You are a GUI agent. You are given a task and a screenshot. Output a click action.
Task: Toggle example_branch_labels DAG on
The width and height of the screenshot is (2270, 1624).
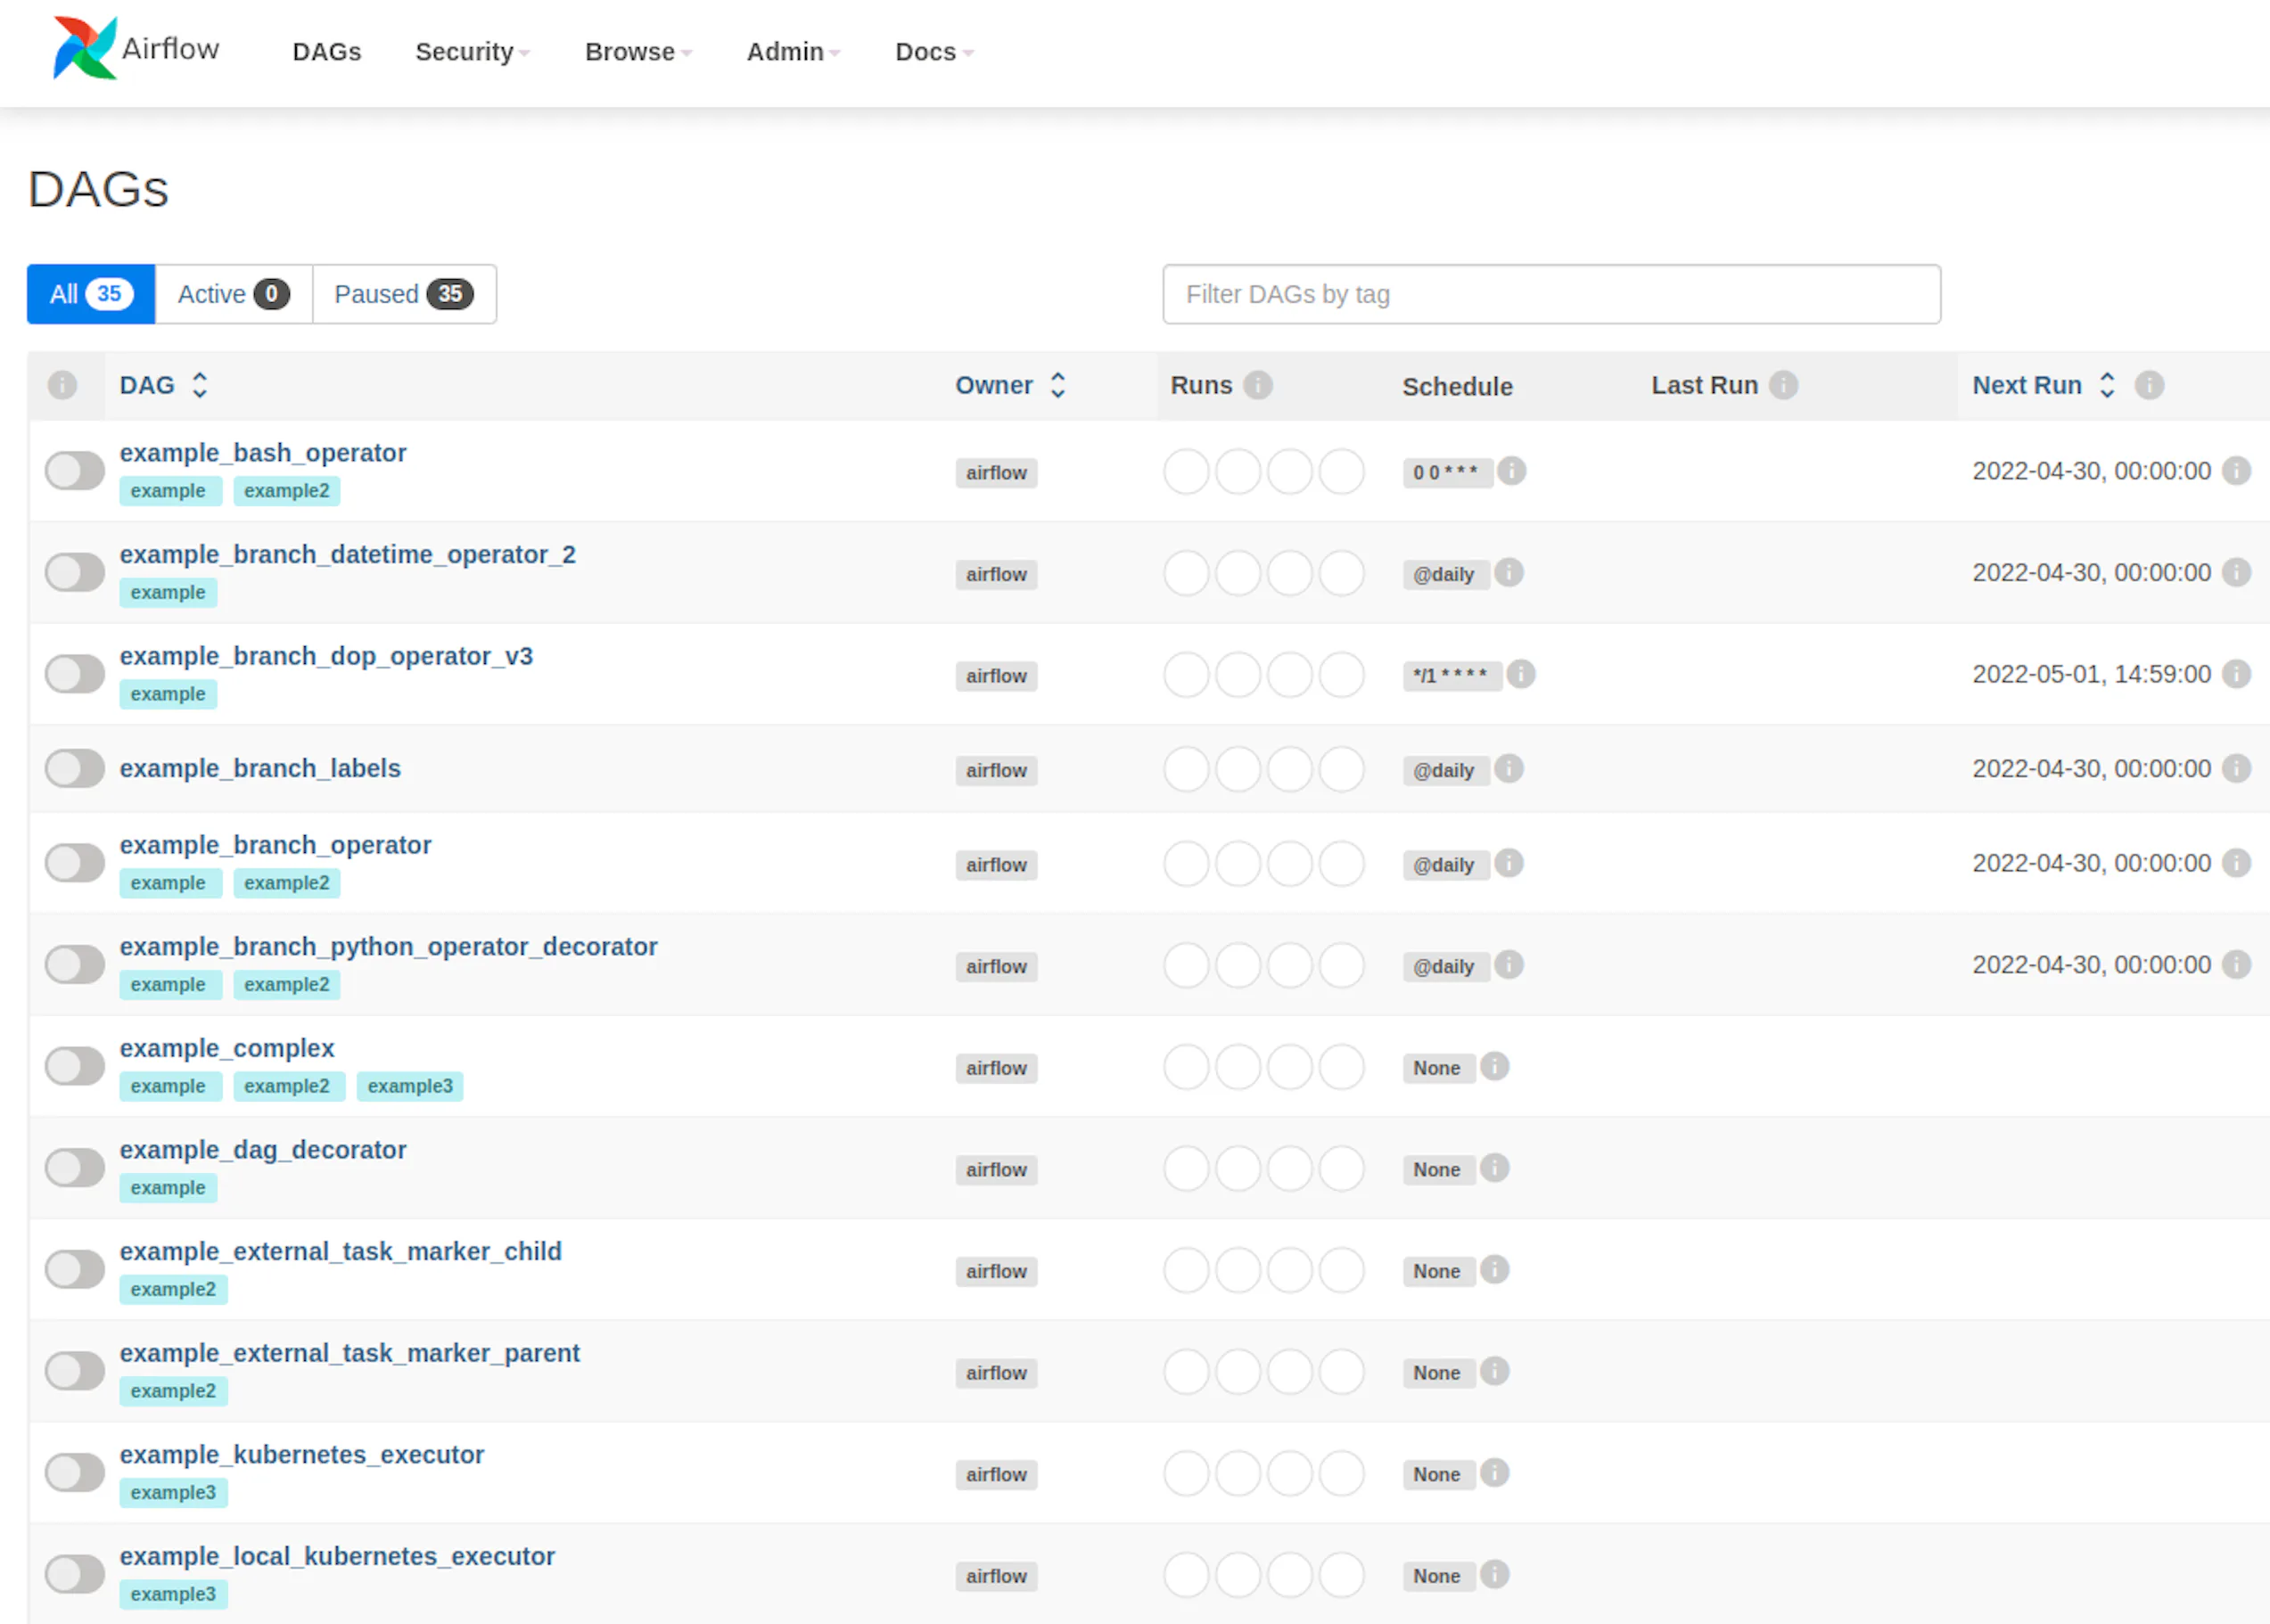pos(75,768)
